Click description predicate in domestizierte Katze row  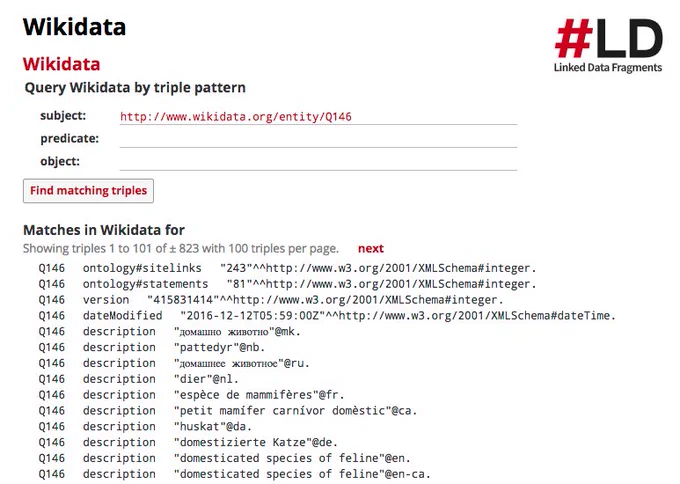[x=119, y=442]
